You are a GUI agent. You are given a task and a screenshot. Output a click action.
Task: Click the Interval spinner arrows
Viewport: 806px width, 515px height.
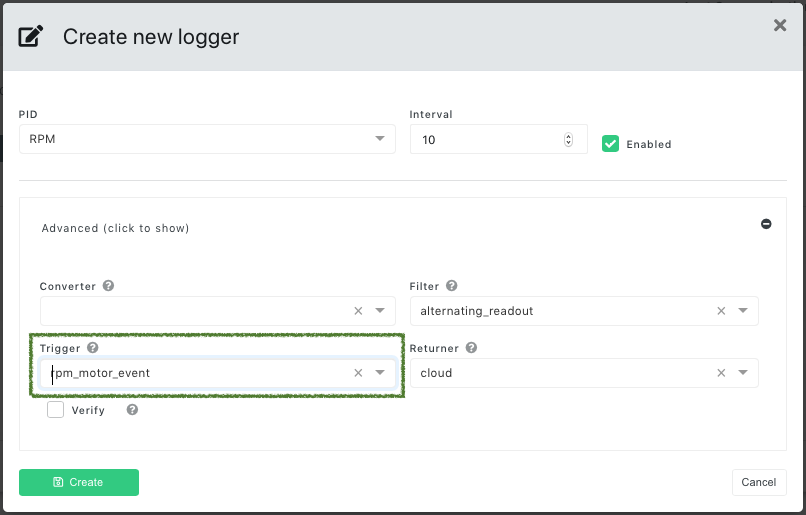pos(568,139)
